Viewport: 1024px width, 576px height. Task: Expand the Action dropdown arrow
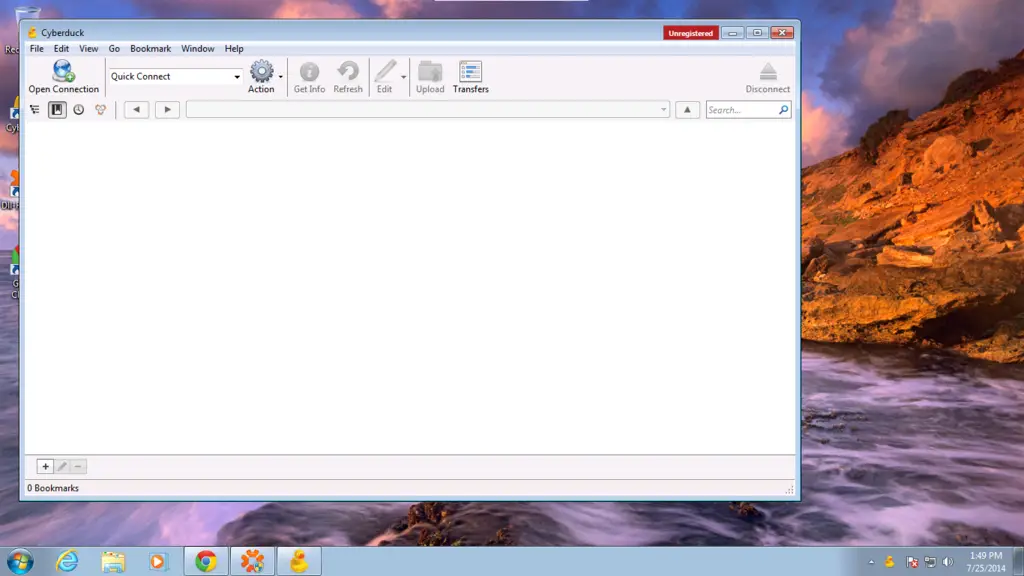point(281,77)
